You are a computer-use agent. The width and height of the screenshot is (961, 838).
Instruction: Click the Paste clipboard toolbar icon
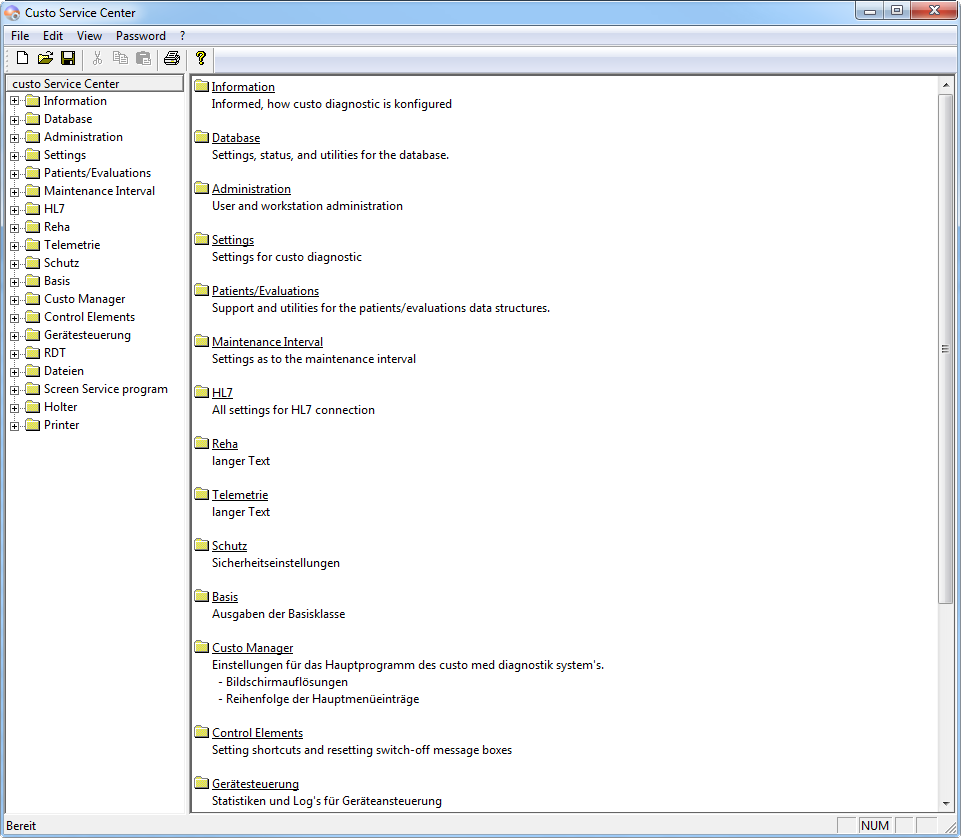point(143,58)
